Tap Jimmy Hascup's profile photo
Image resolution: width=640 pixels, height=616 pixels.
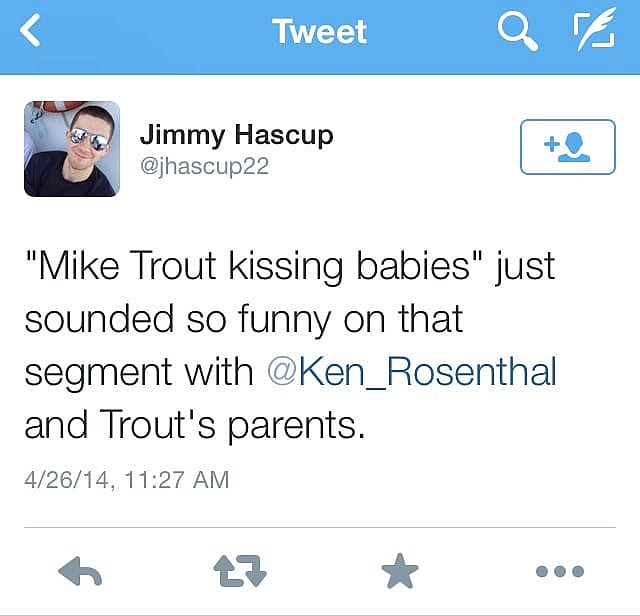72,148
